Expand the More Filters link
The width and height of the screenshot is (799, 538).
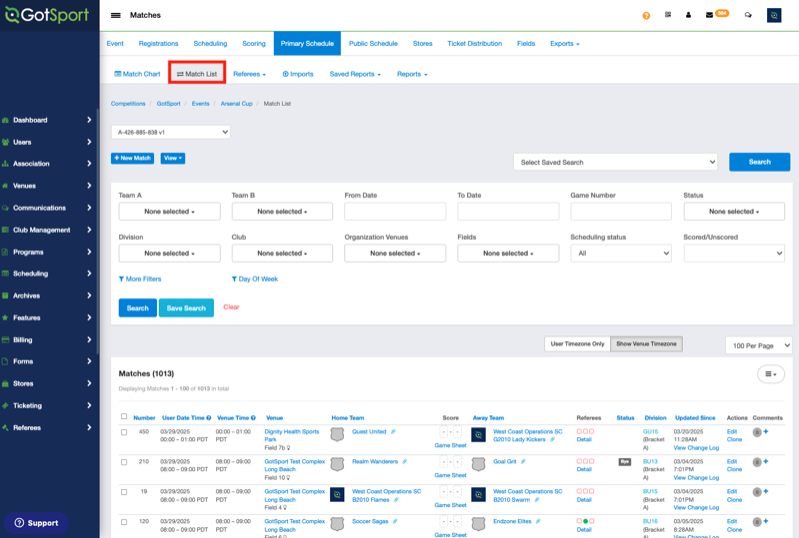coord(140,279)
